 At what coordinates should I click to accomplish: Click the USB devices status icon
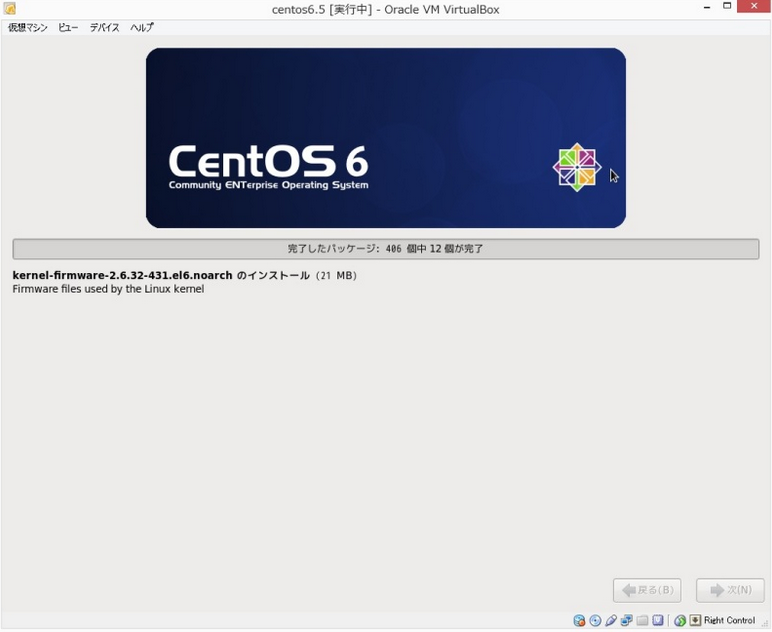tap(611, 620)
